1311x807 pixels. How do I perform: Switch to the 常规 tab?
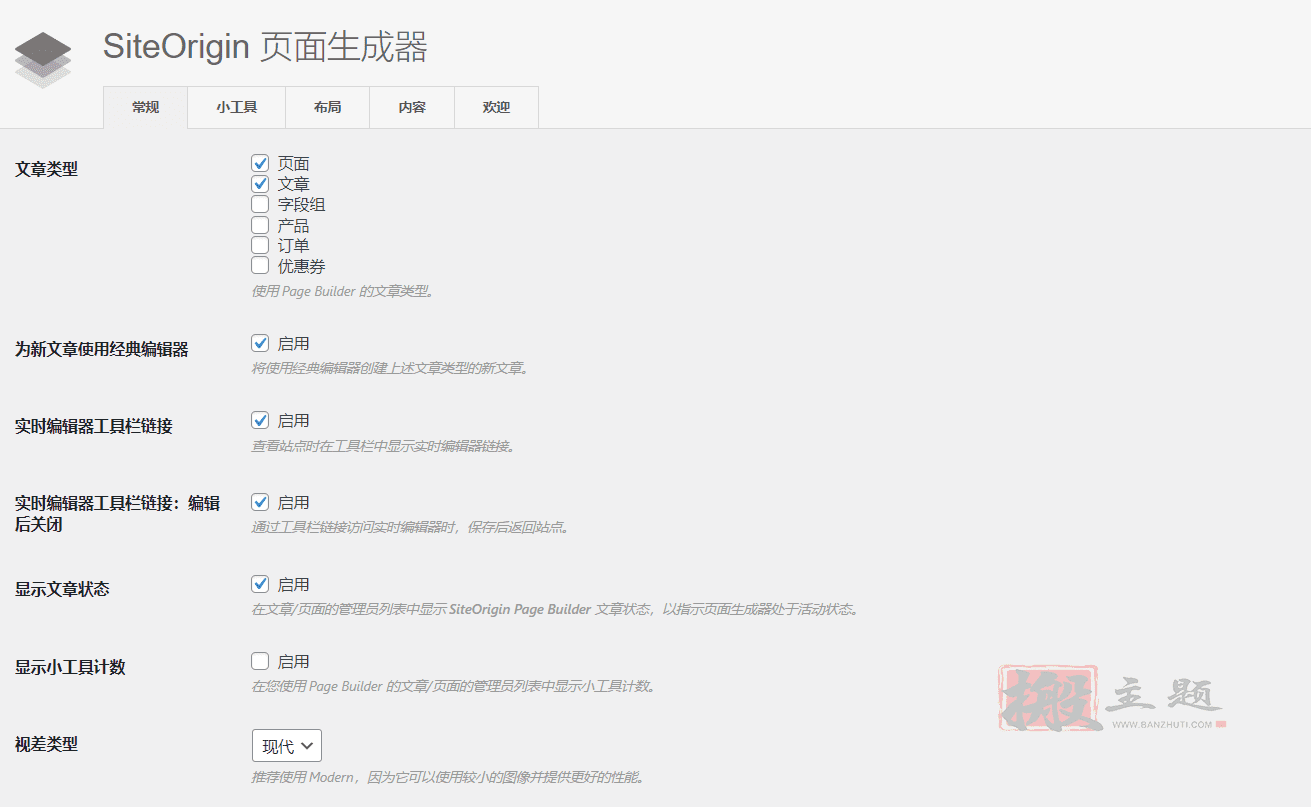coord(145,108)
